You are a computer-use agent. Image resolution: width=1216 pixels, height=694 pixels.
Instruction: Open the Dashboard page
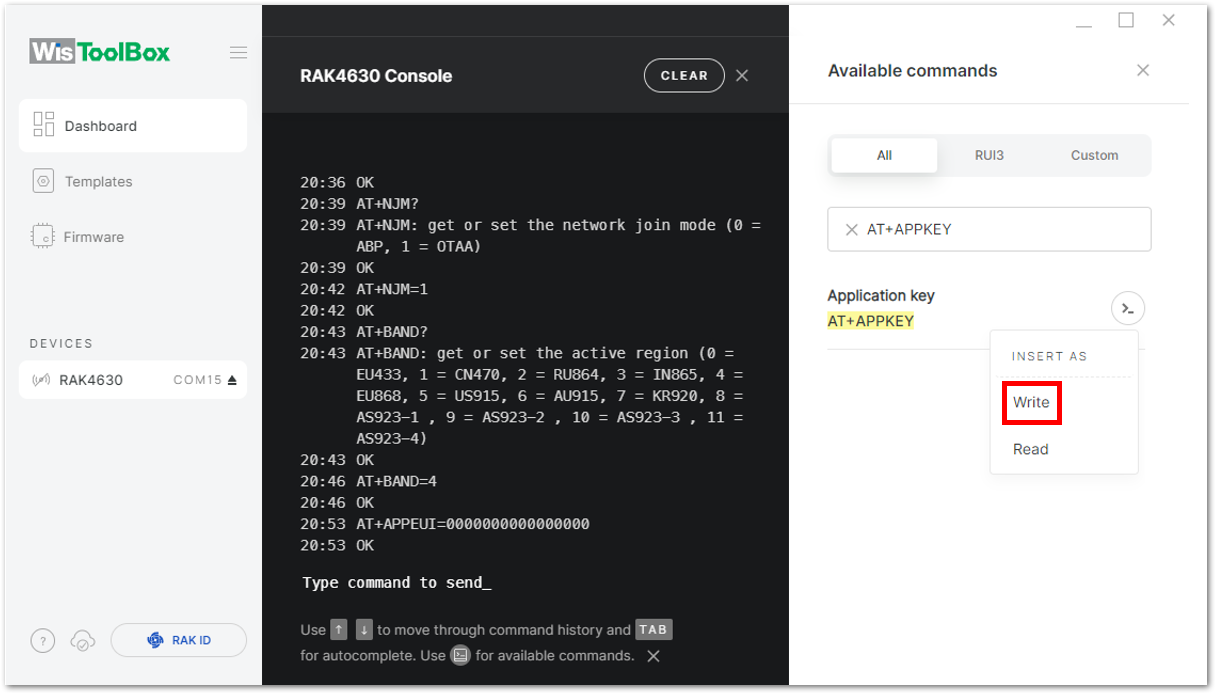(133, 126)
